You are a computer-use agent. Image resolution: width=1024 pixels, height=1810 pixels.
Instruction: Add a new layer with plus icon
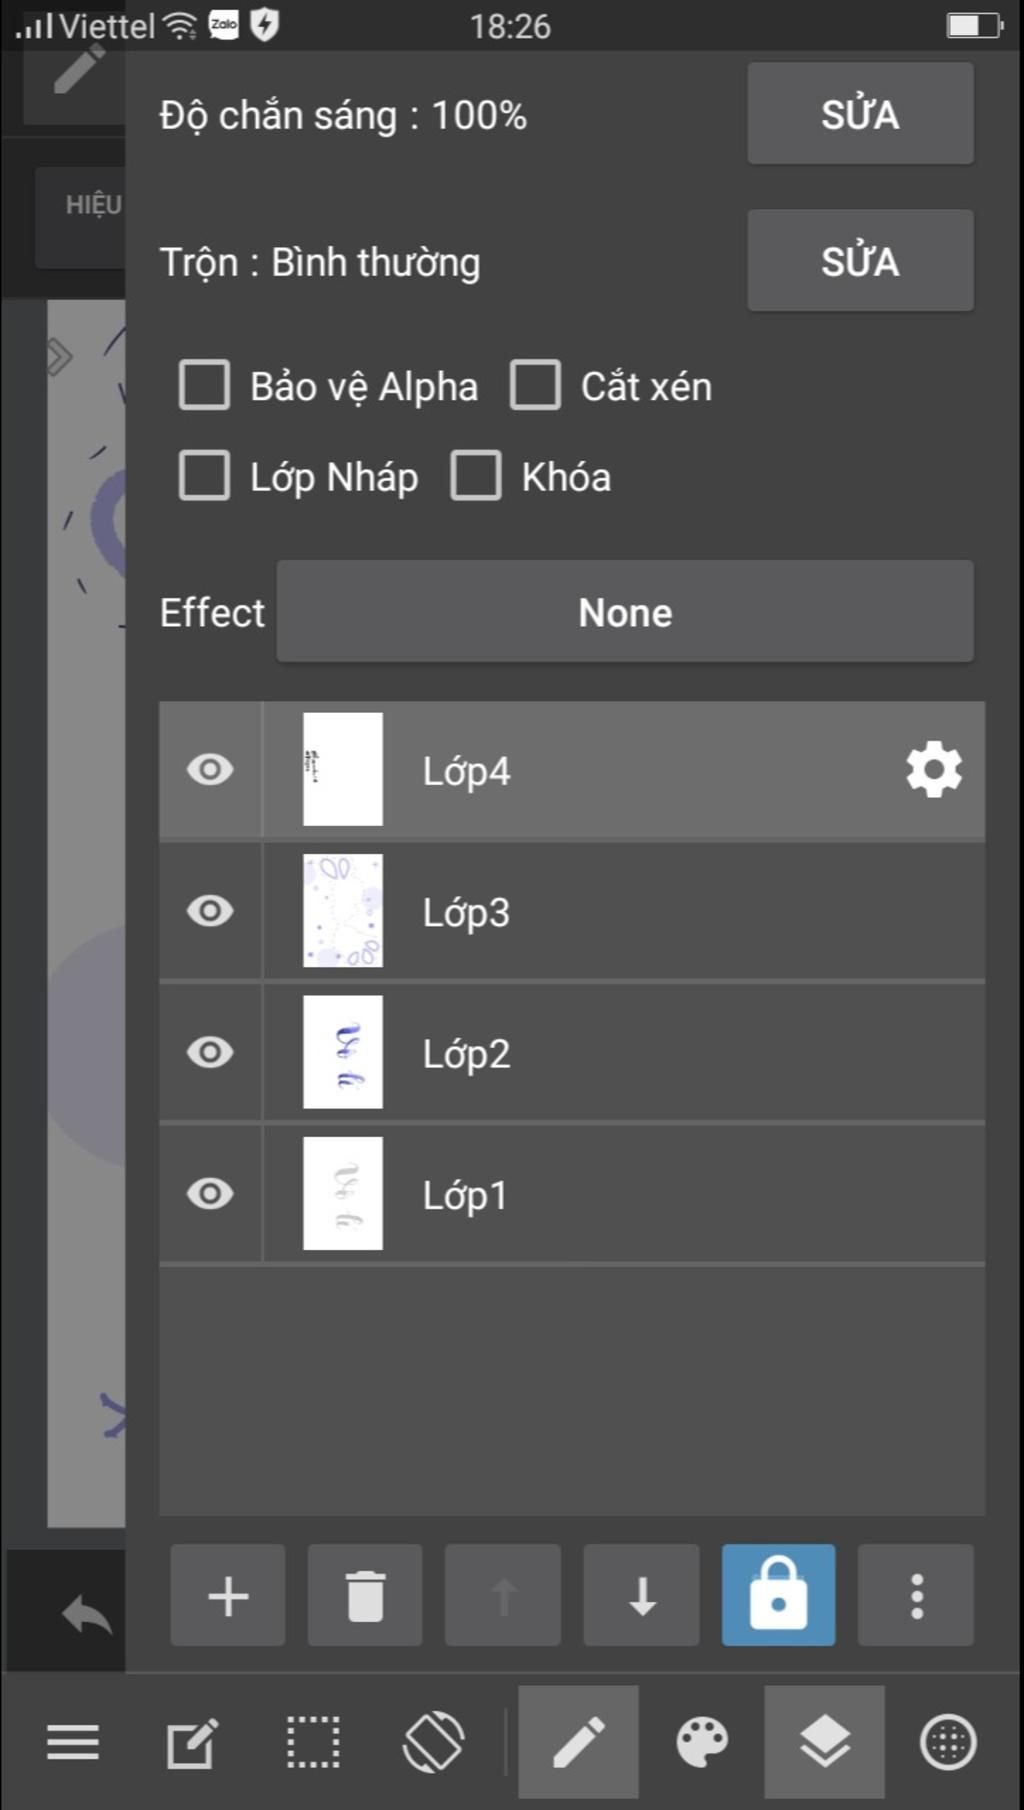tap(228, 1595)
